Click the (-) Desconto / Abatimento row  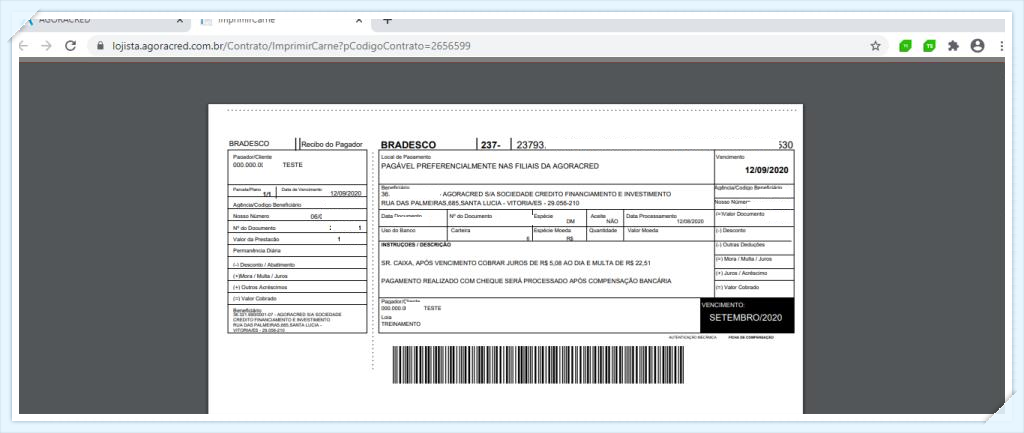tap(297, 264)
